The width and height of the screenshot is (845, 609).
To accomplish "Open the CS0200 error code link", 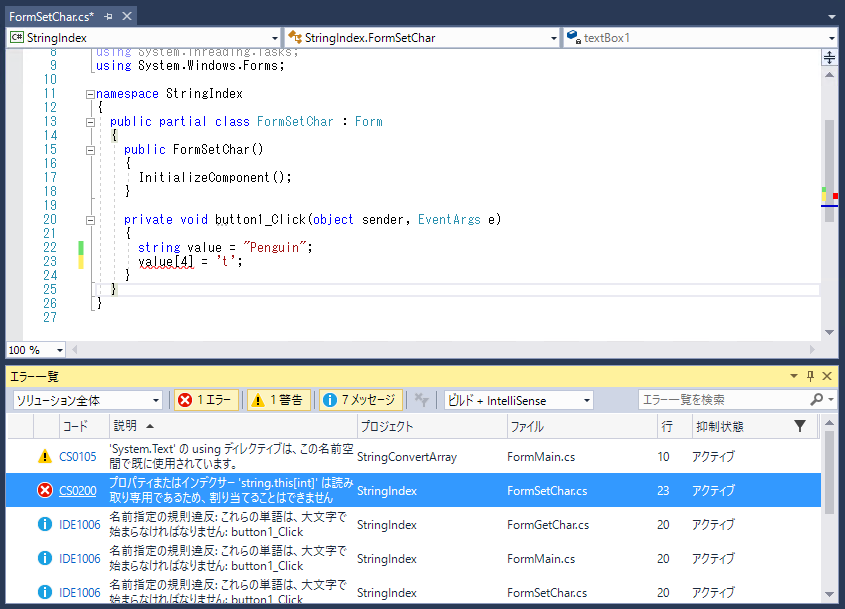I will point(78,490).
